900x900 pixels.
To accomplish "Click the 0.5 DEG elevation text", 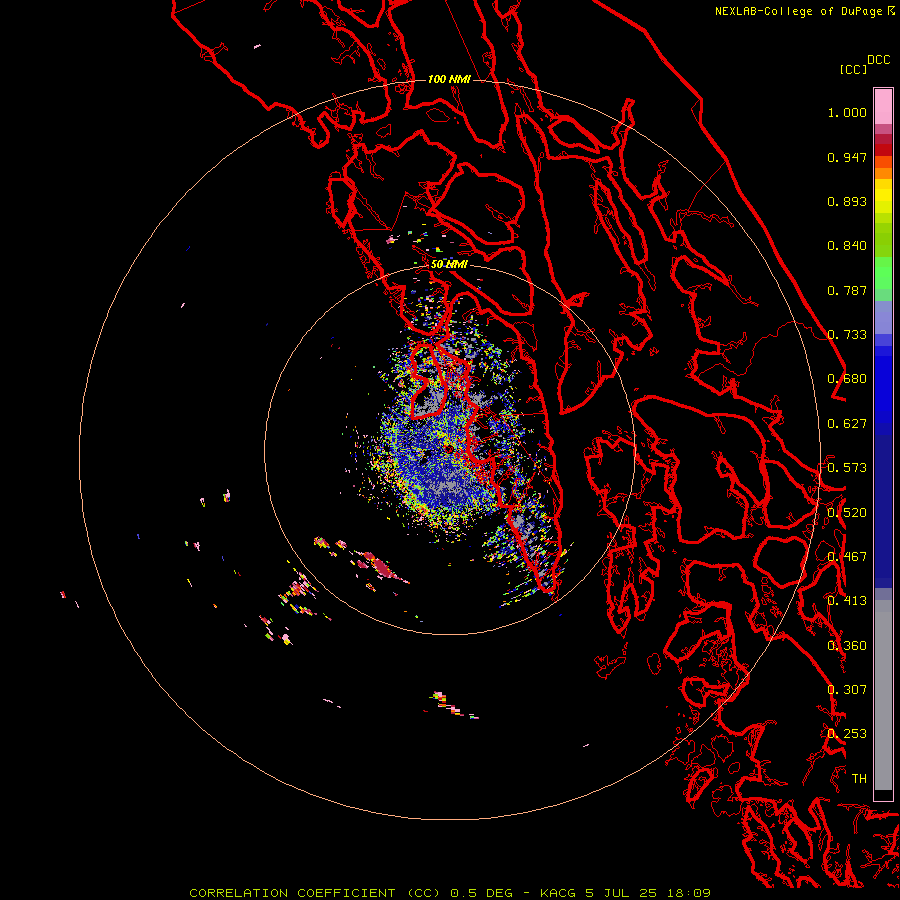I will tap(481, 893).
